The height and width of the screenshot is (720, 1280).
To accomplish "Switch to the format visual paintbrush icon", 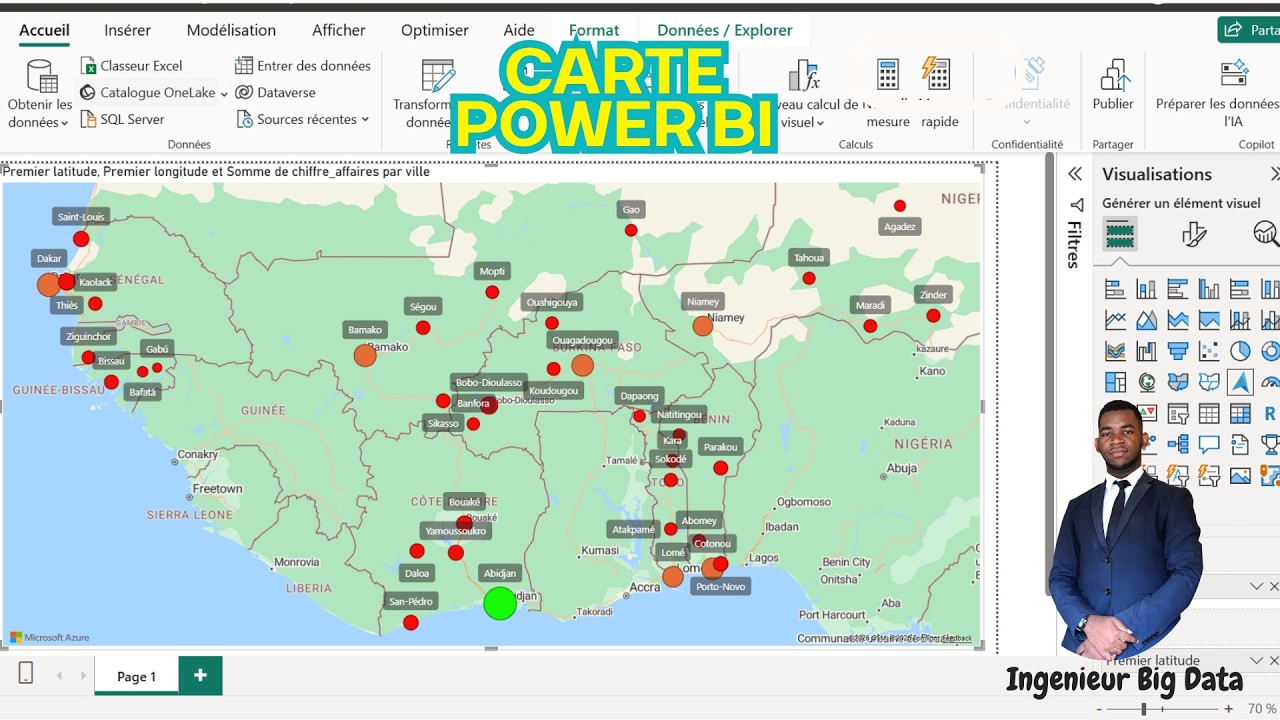I will [1194, 234].
